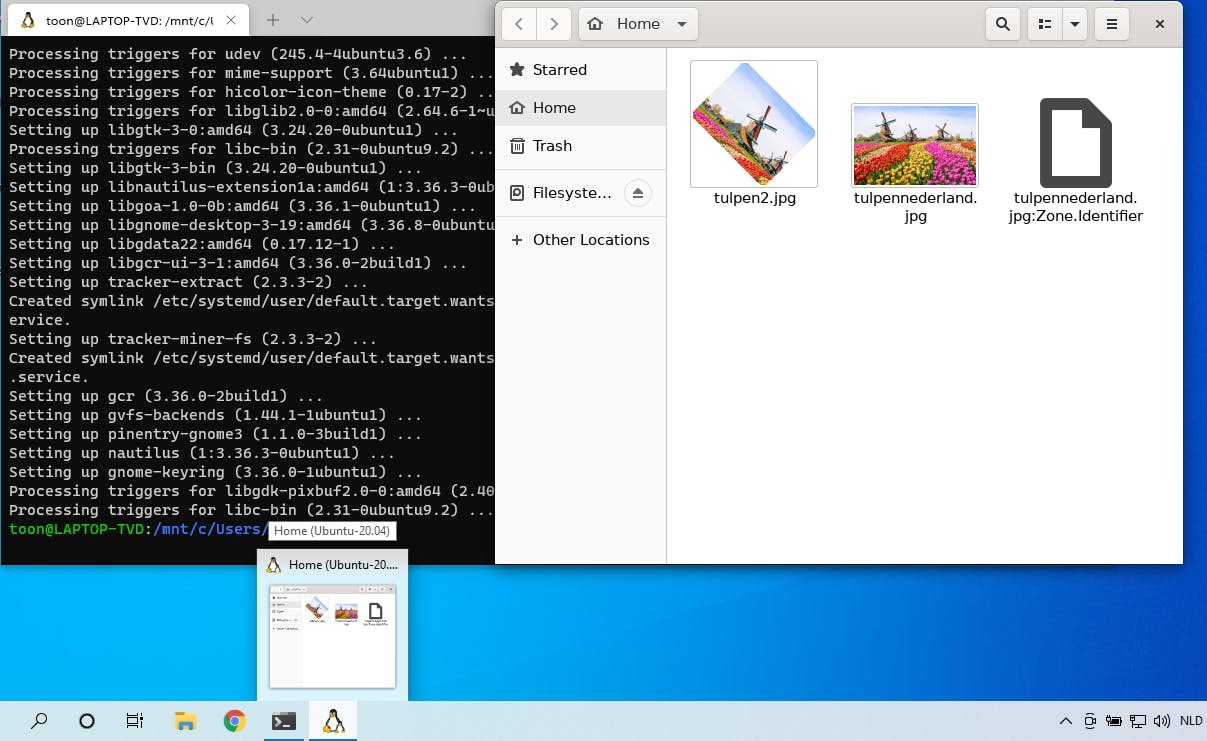The image size is (1207, 741).
Task: Click the line 'Setting up gnome-keyring' in terminal
Action: (x=215, y=472)
